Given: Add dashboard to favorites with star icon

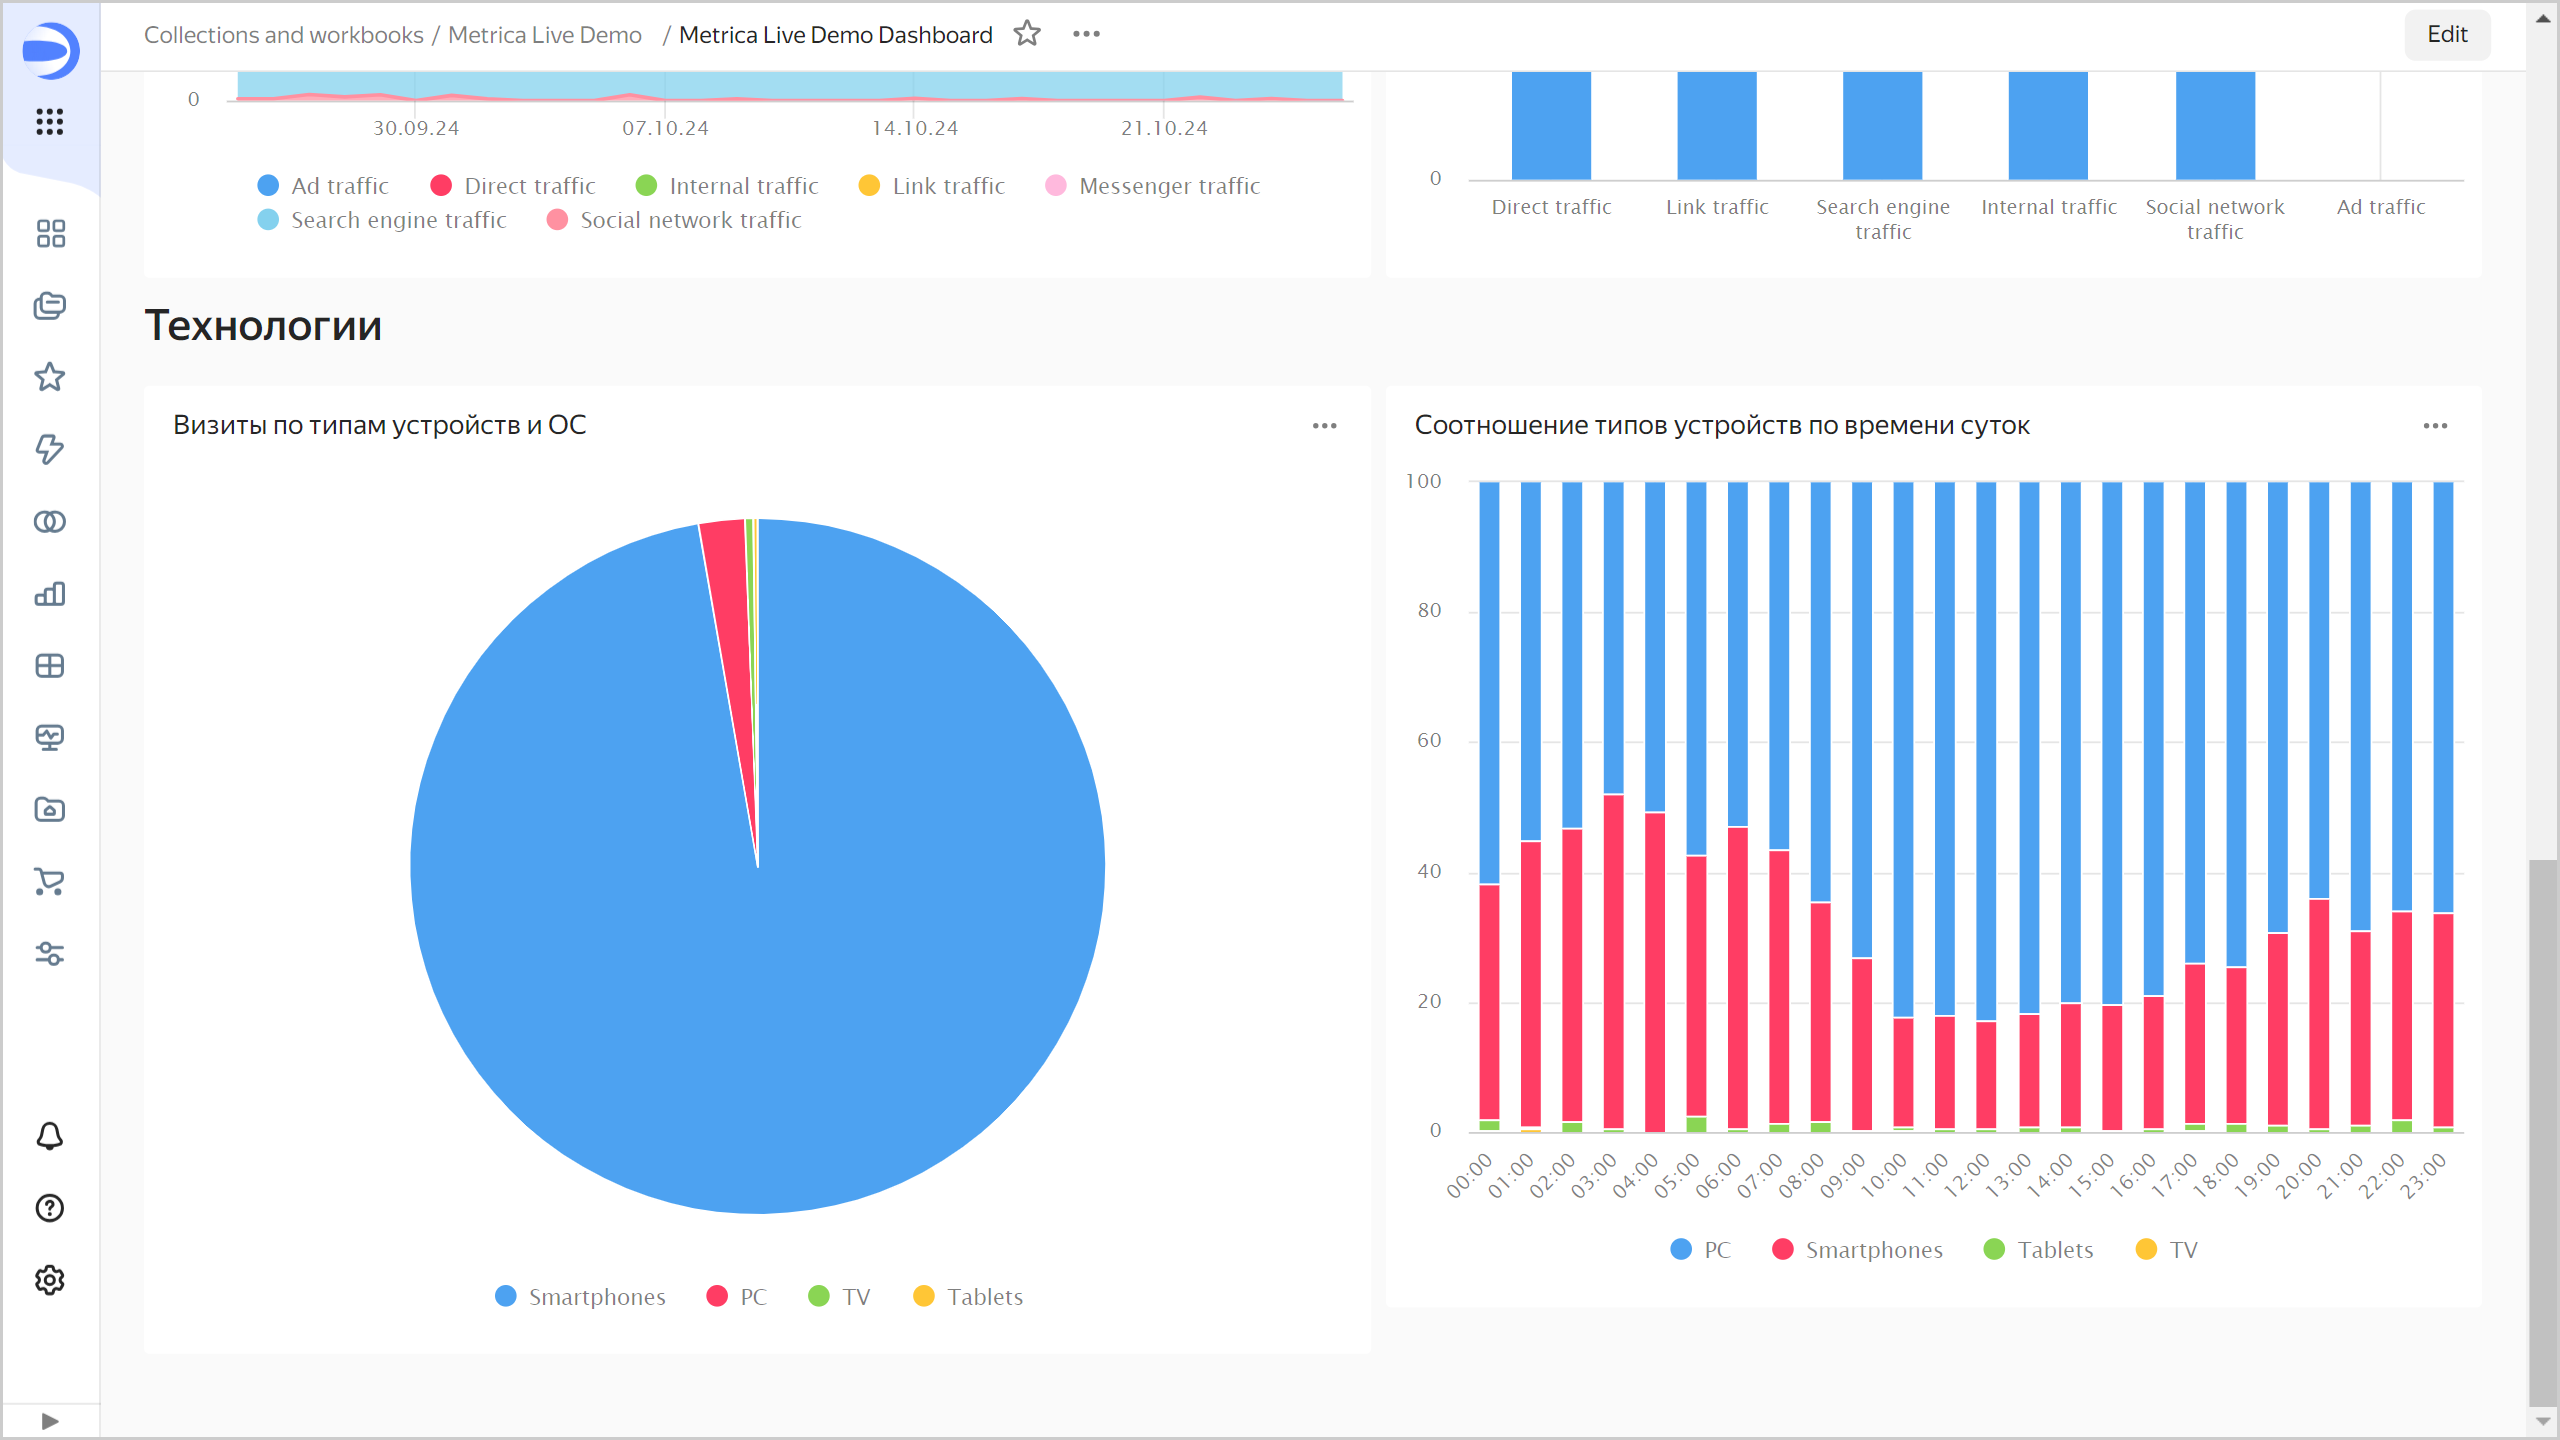Looking at the screenshot, I should coord(1027,34).
